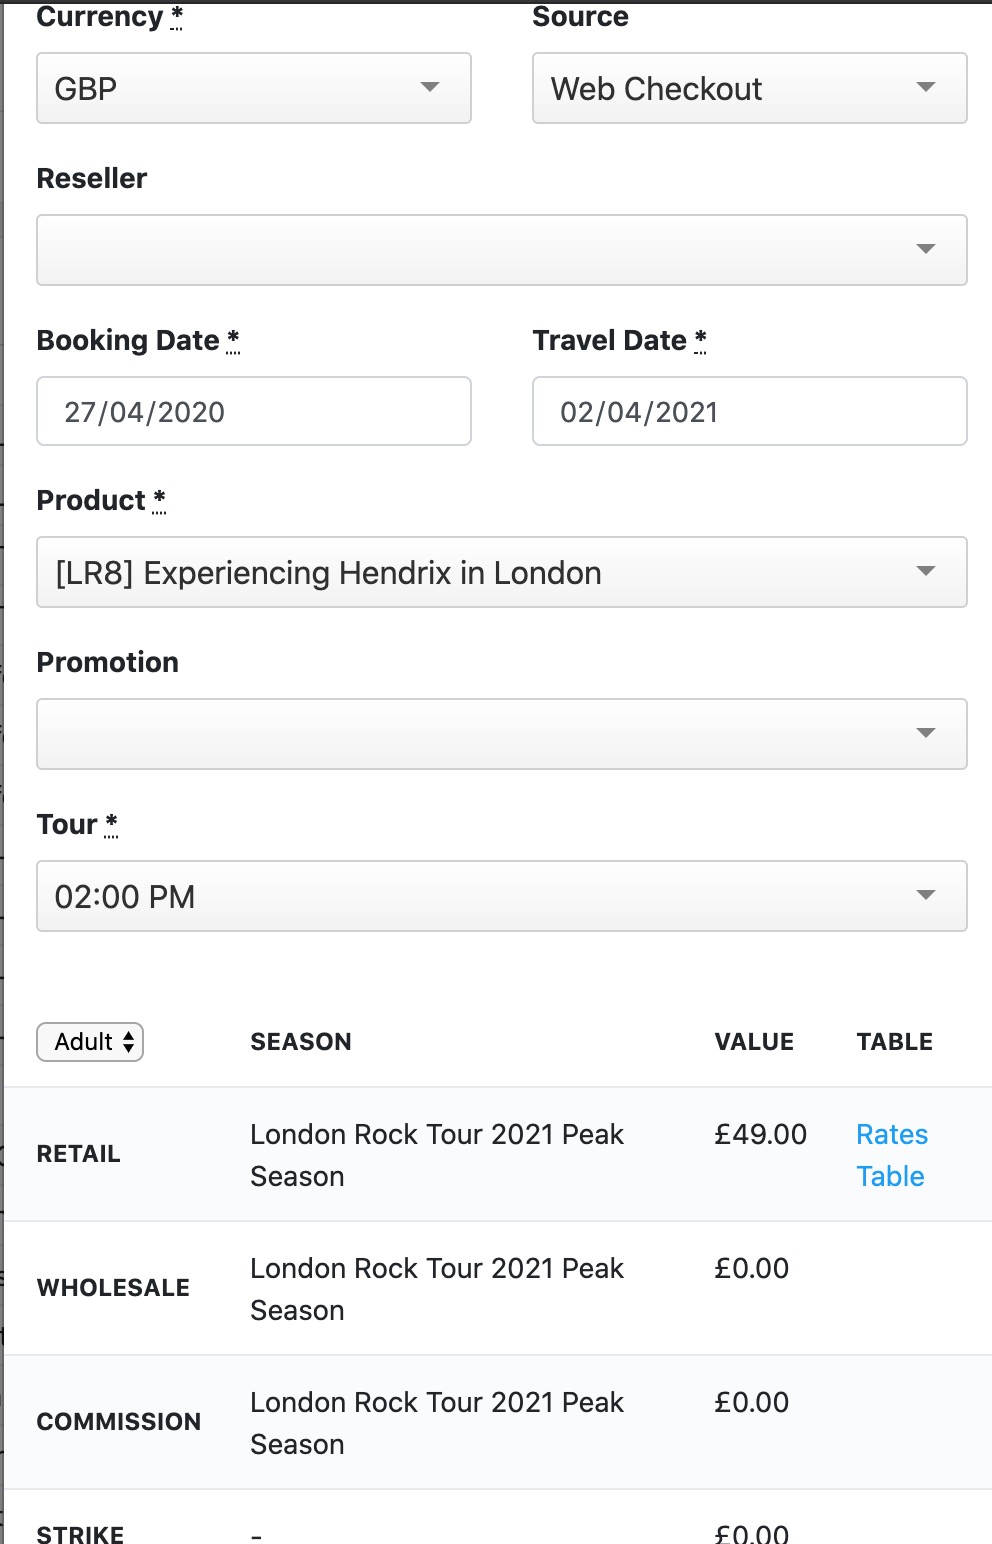Click the Reseller dropdown arrow icon

point(926,249)
